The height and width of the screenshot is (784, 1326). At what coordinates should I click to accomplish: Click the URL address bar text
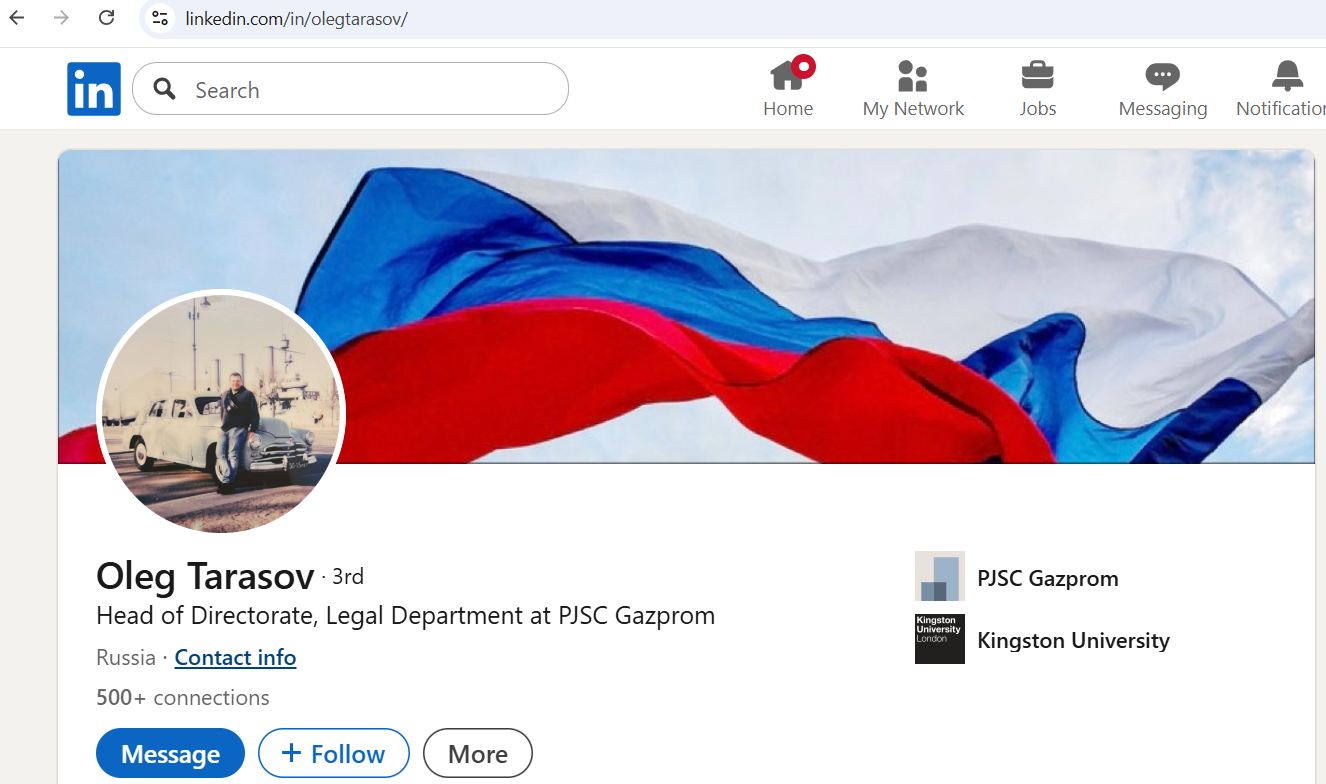296,19
